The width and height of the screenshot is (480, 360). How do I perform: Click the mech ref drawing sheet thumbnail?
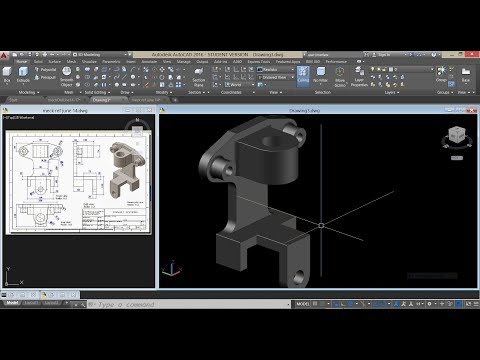click(x=79, y=182)
